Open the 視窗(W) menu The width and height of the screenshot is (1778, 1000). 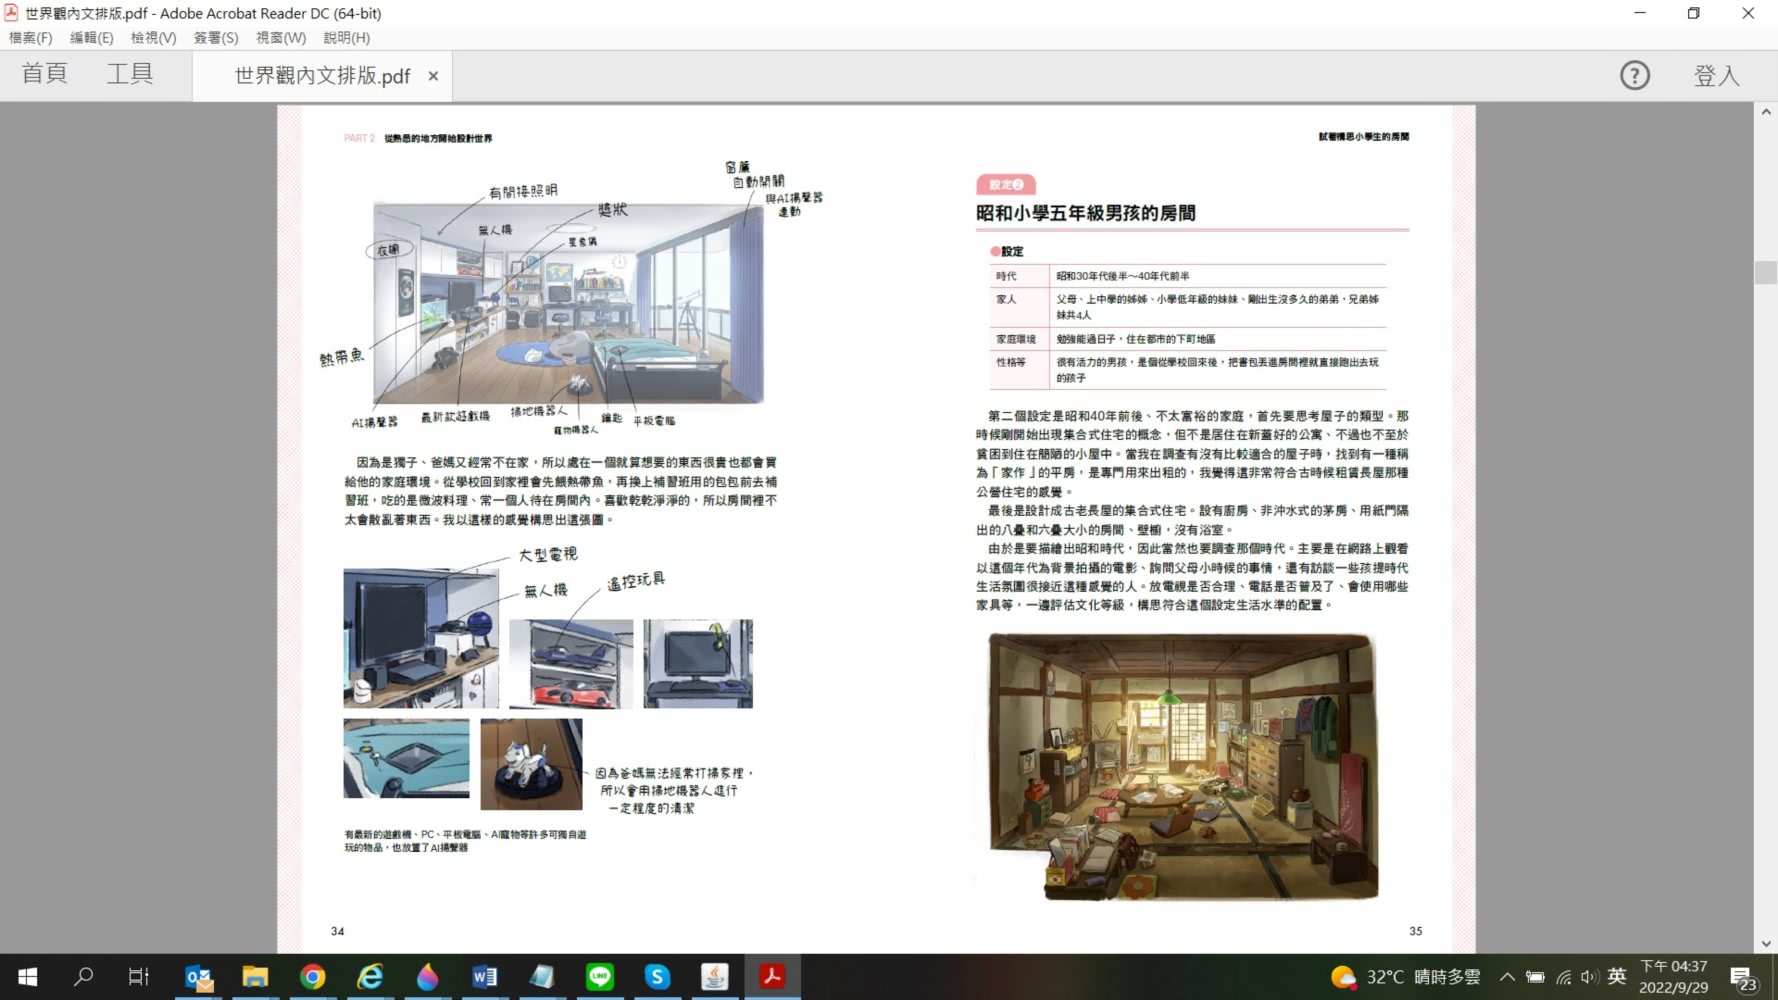click(281, 37)
